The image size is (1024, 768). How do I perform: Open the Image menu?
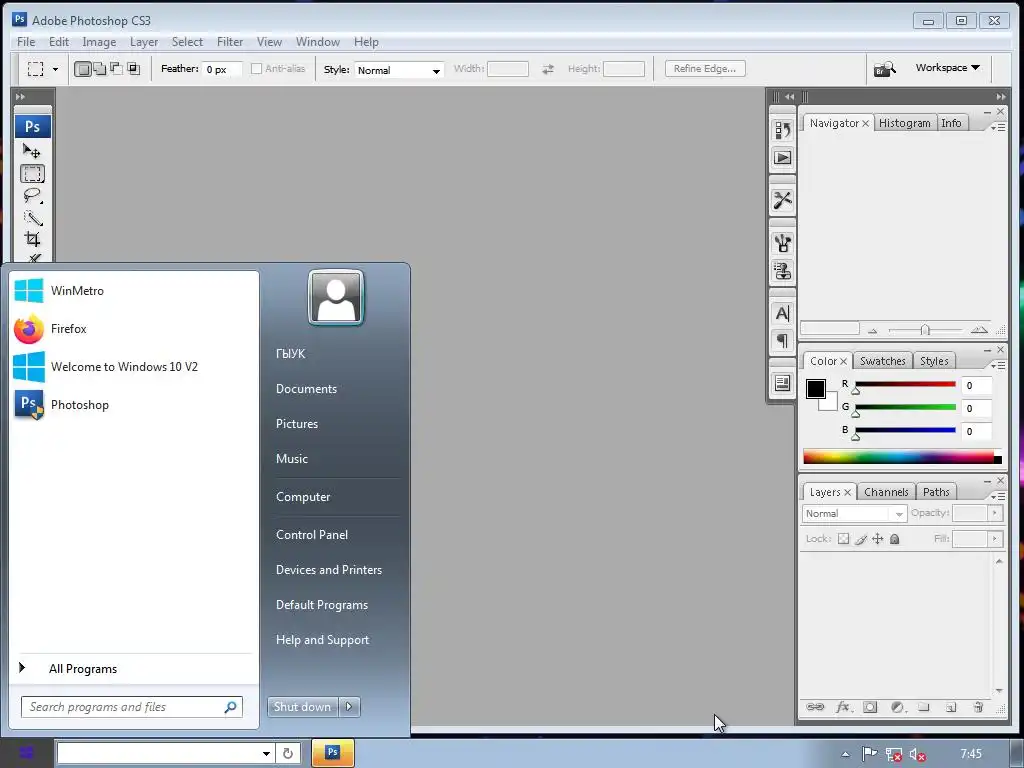[x=99, y=42]
